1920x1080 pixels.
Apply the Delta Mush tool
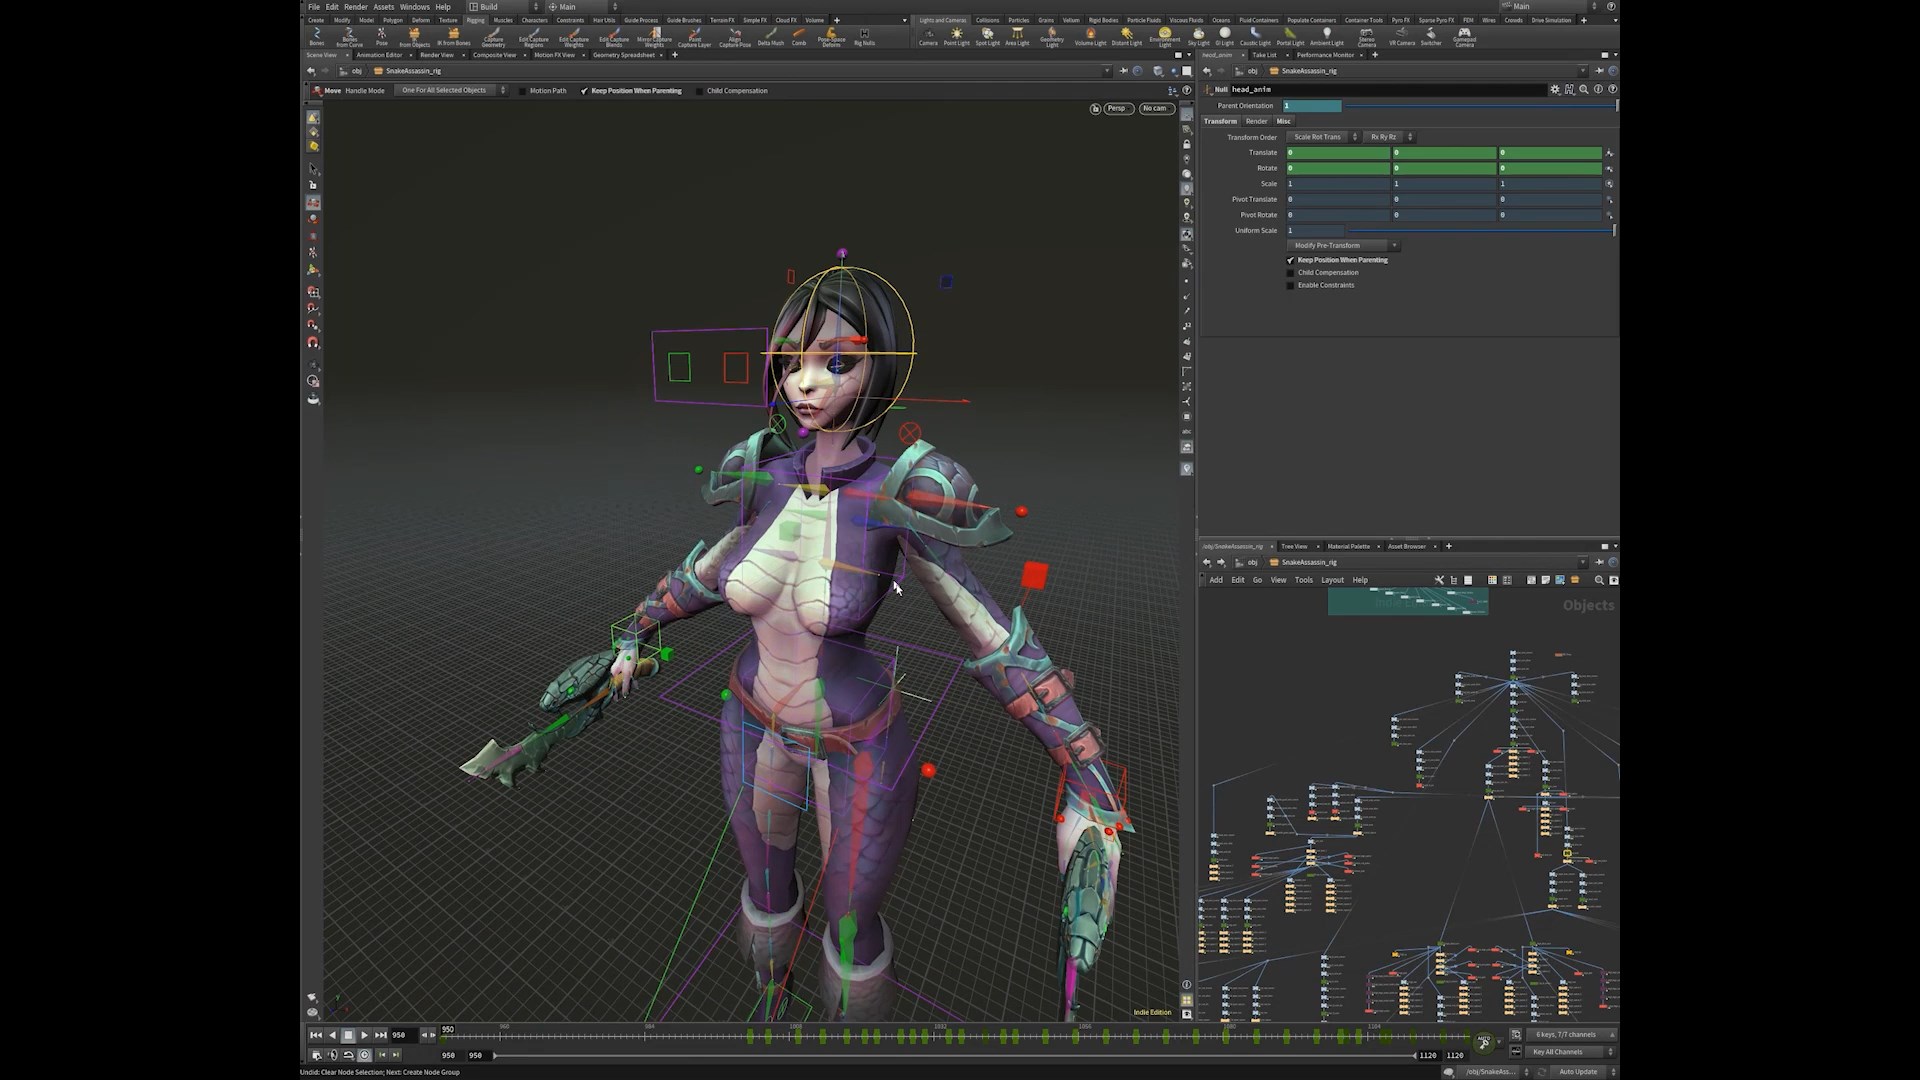pyautogui.click(x=771, y=37)
